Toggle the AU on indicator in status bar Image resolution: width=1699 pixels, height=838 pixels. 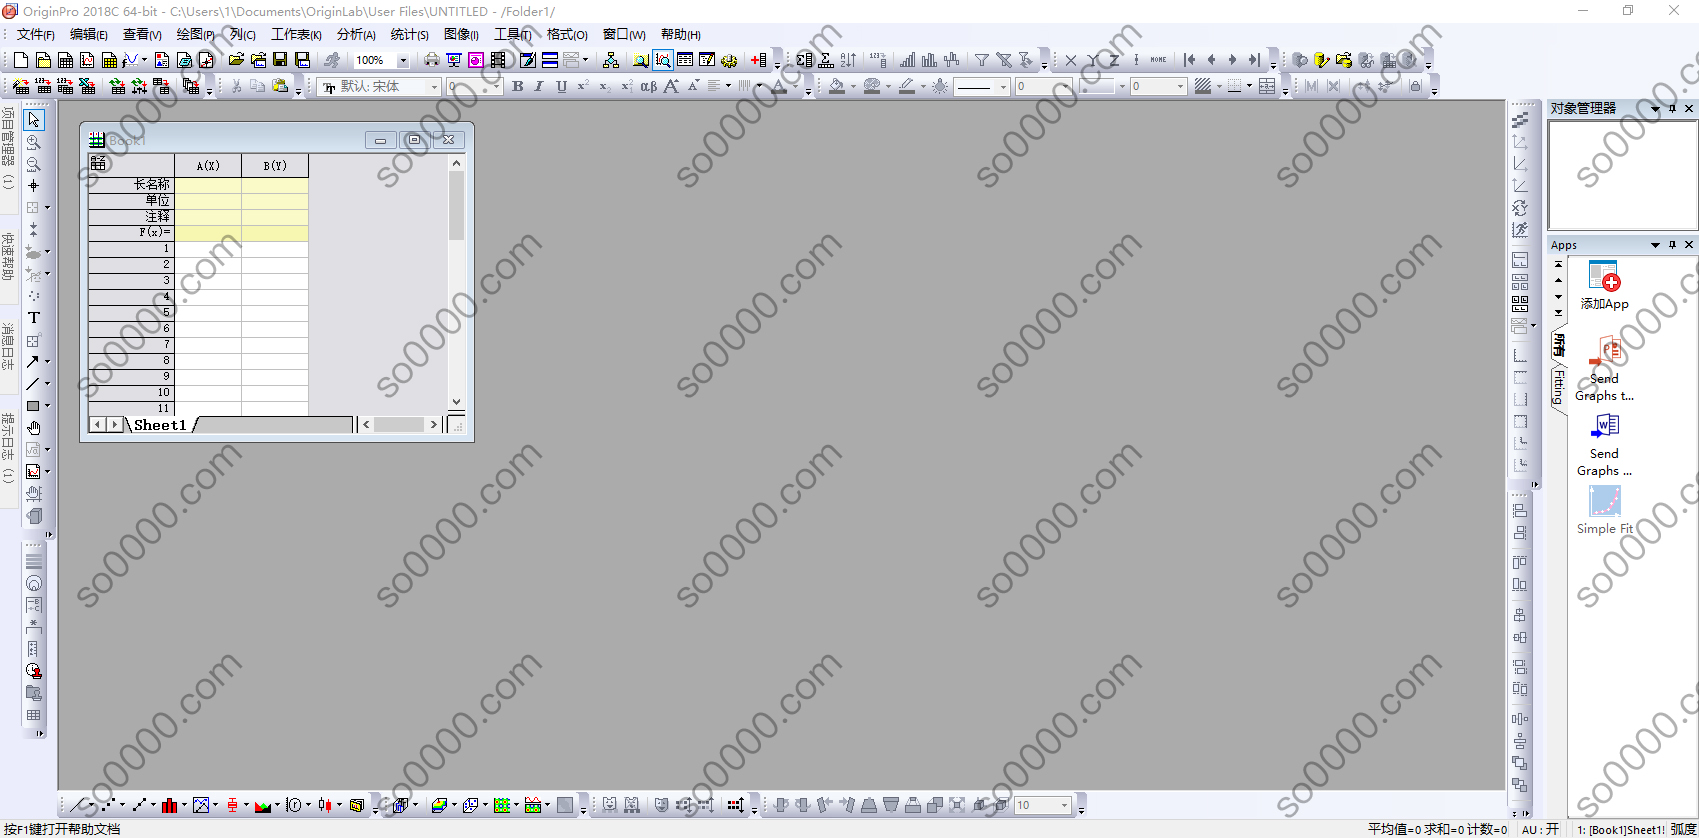(x=1540, y=829)
